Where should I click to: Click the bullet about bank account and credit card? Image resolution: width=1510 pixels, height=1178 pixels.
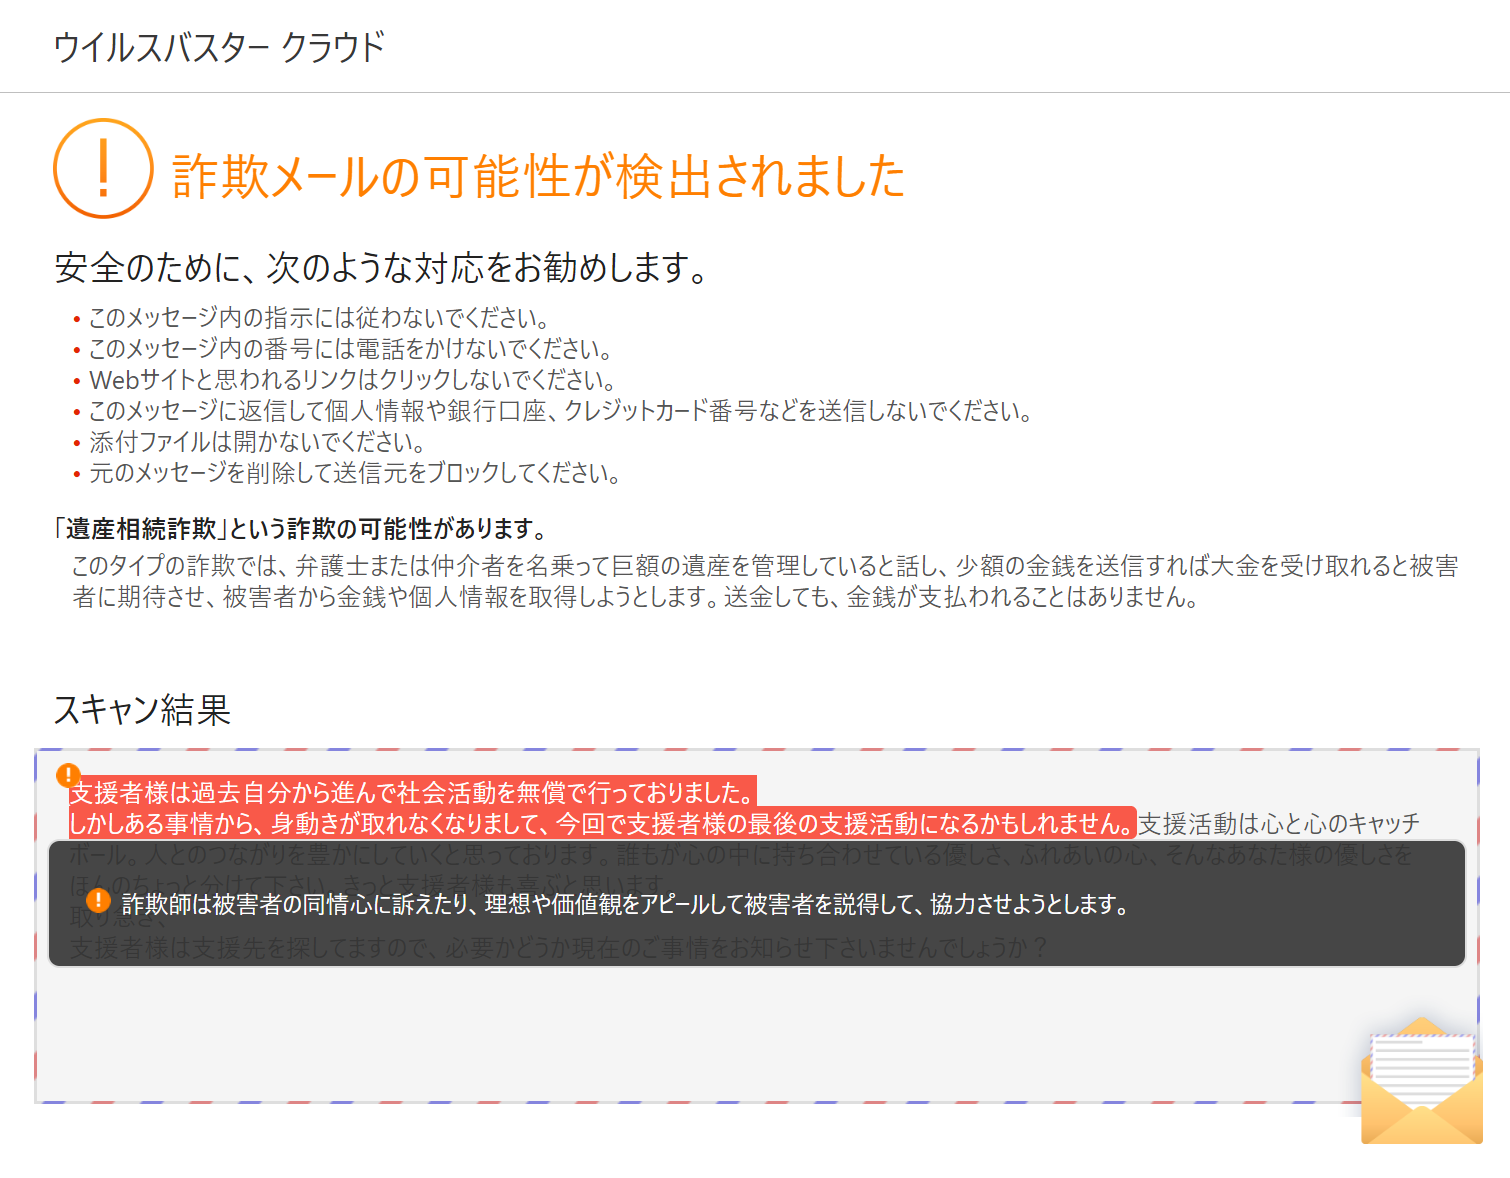560,411
